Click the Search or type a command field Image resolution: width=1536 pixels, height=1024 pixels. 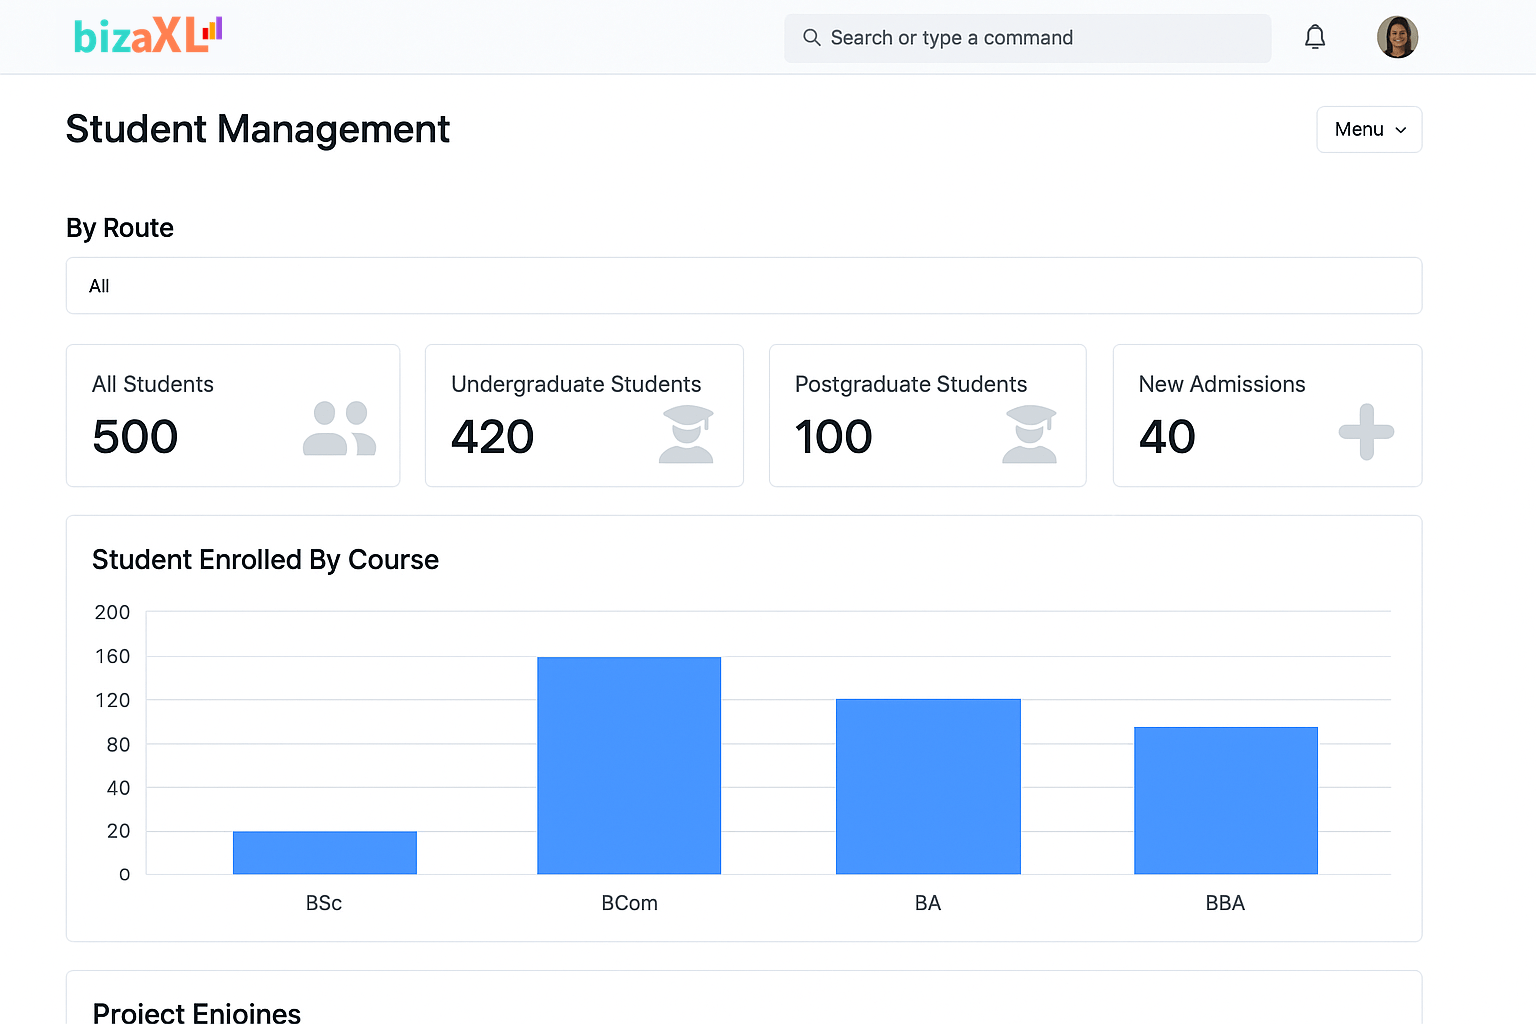1027,37
